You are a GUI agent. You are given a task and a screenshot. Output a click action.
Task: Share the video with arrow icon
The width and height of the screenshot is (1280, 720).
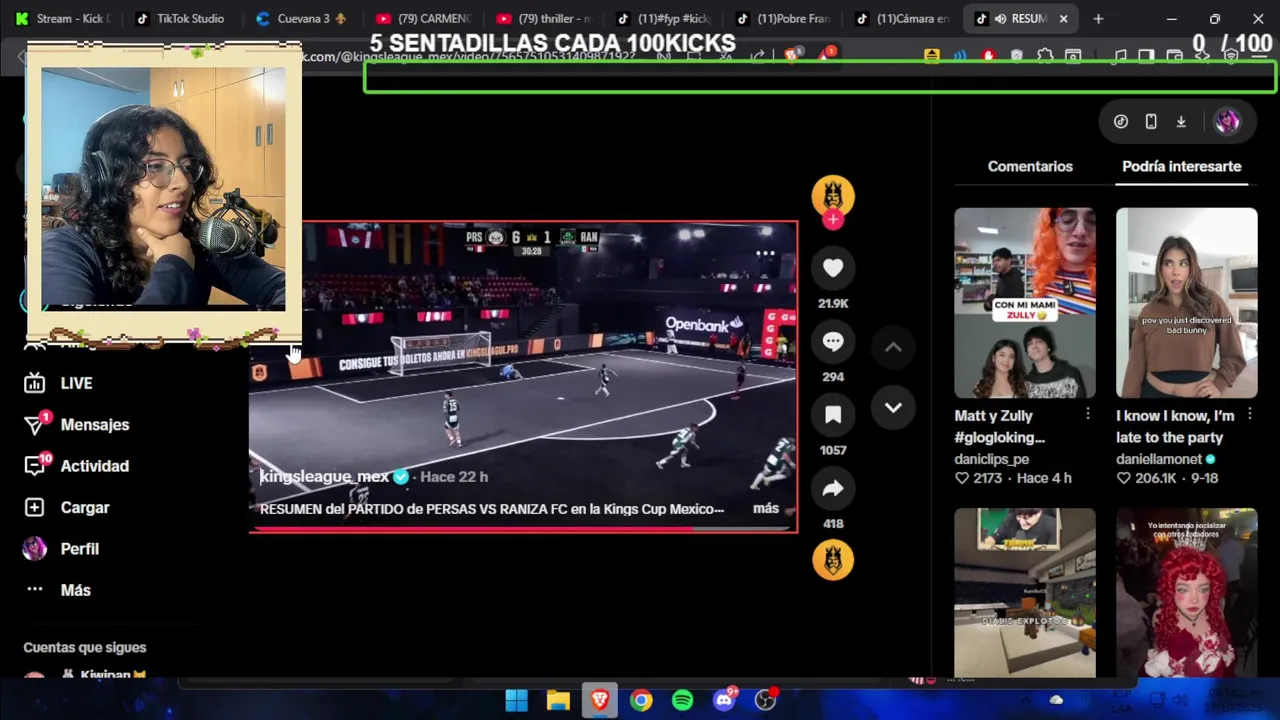833,488
